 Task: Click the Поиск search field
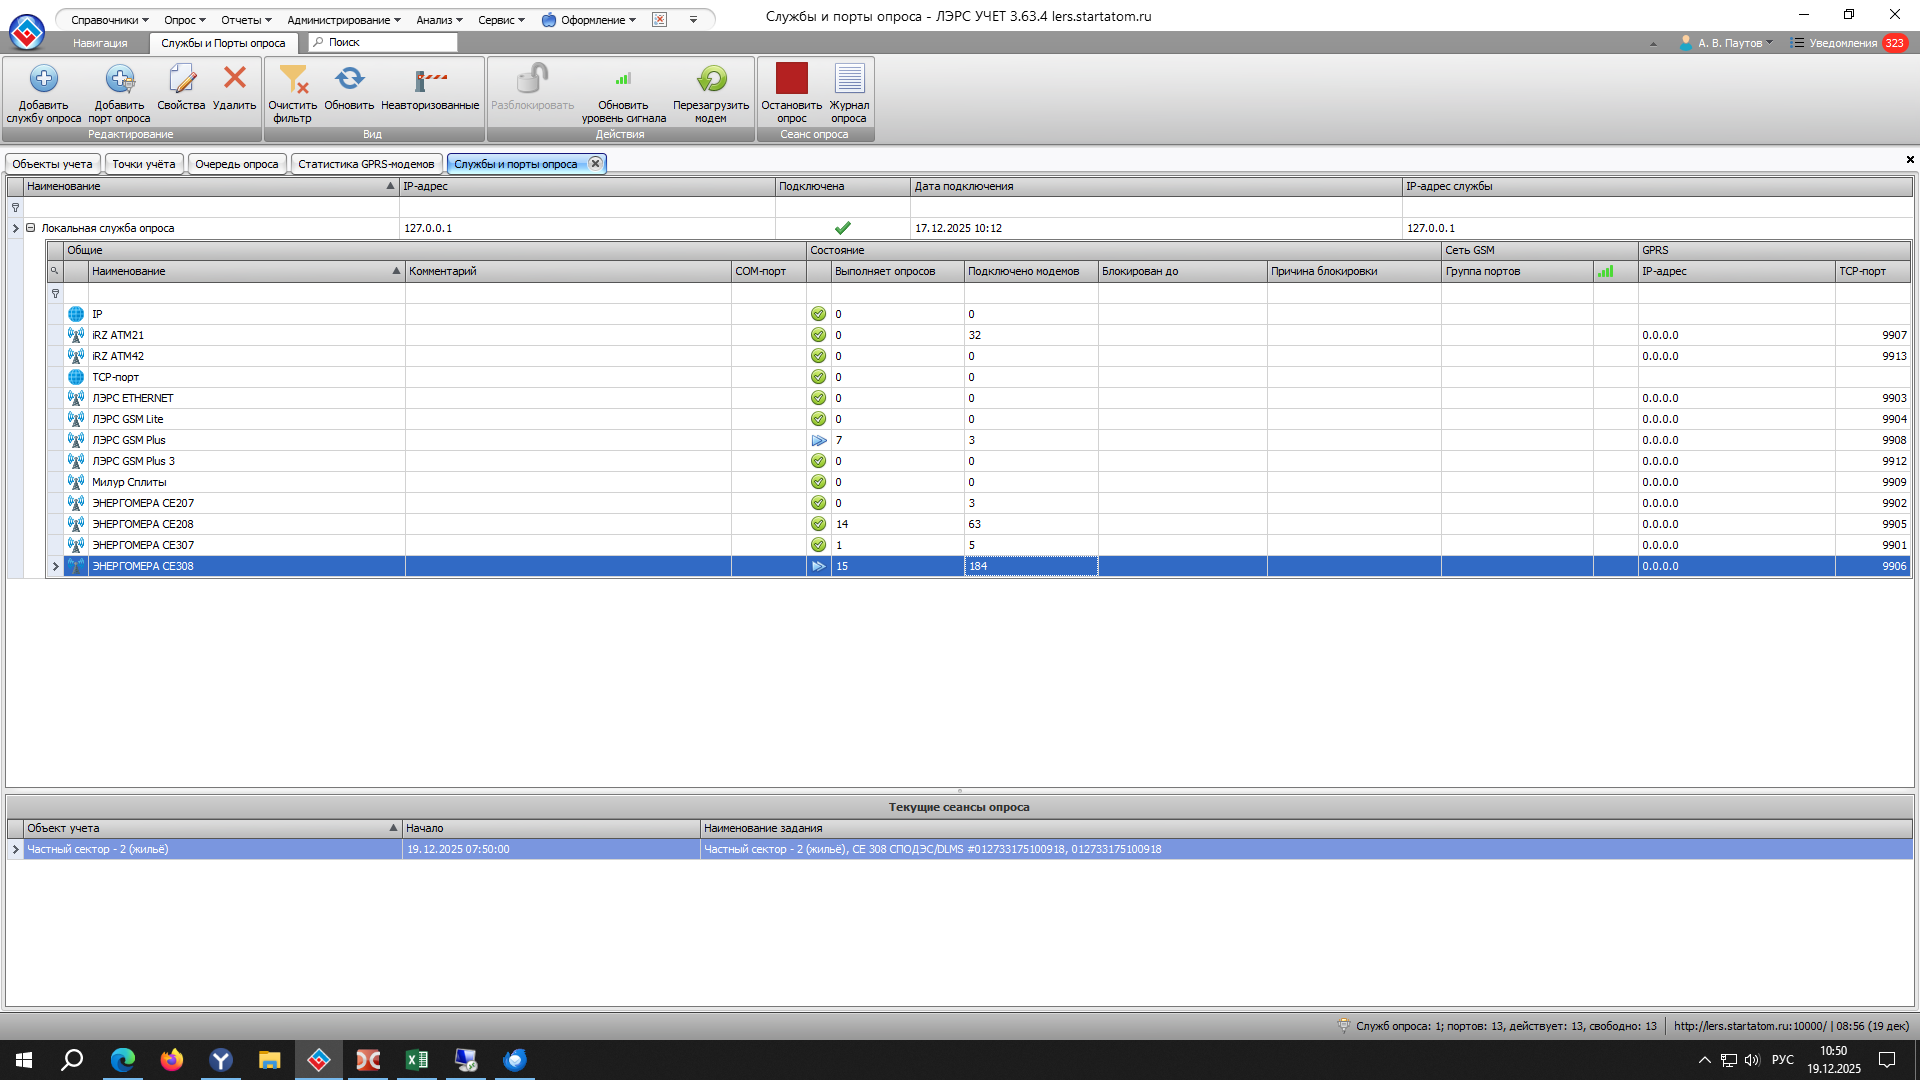(385, 42)
